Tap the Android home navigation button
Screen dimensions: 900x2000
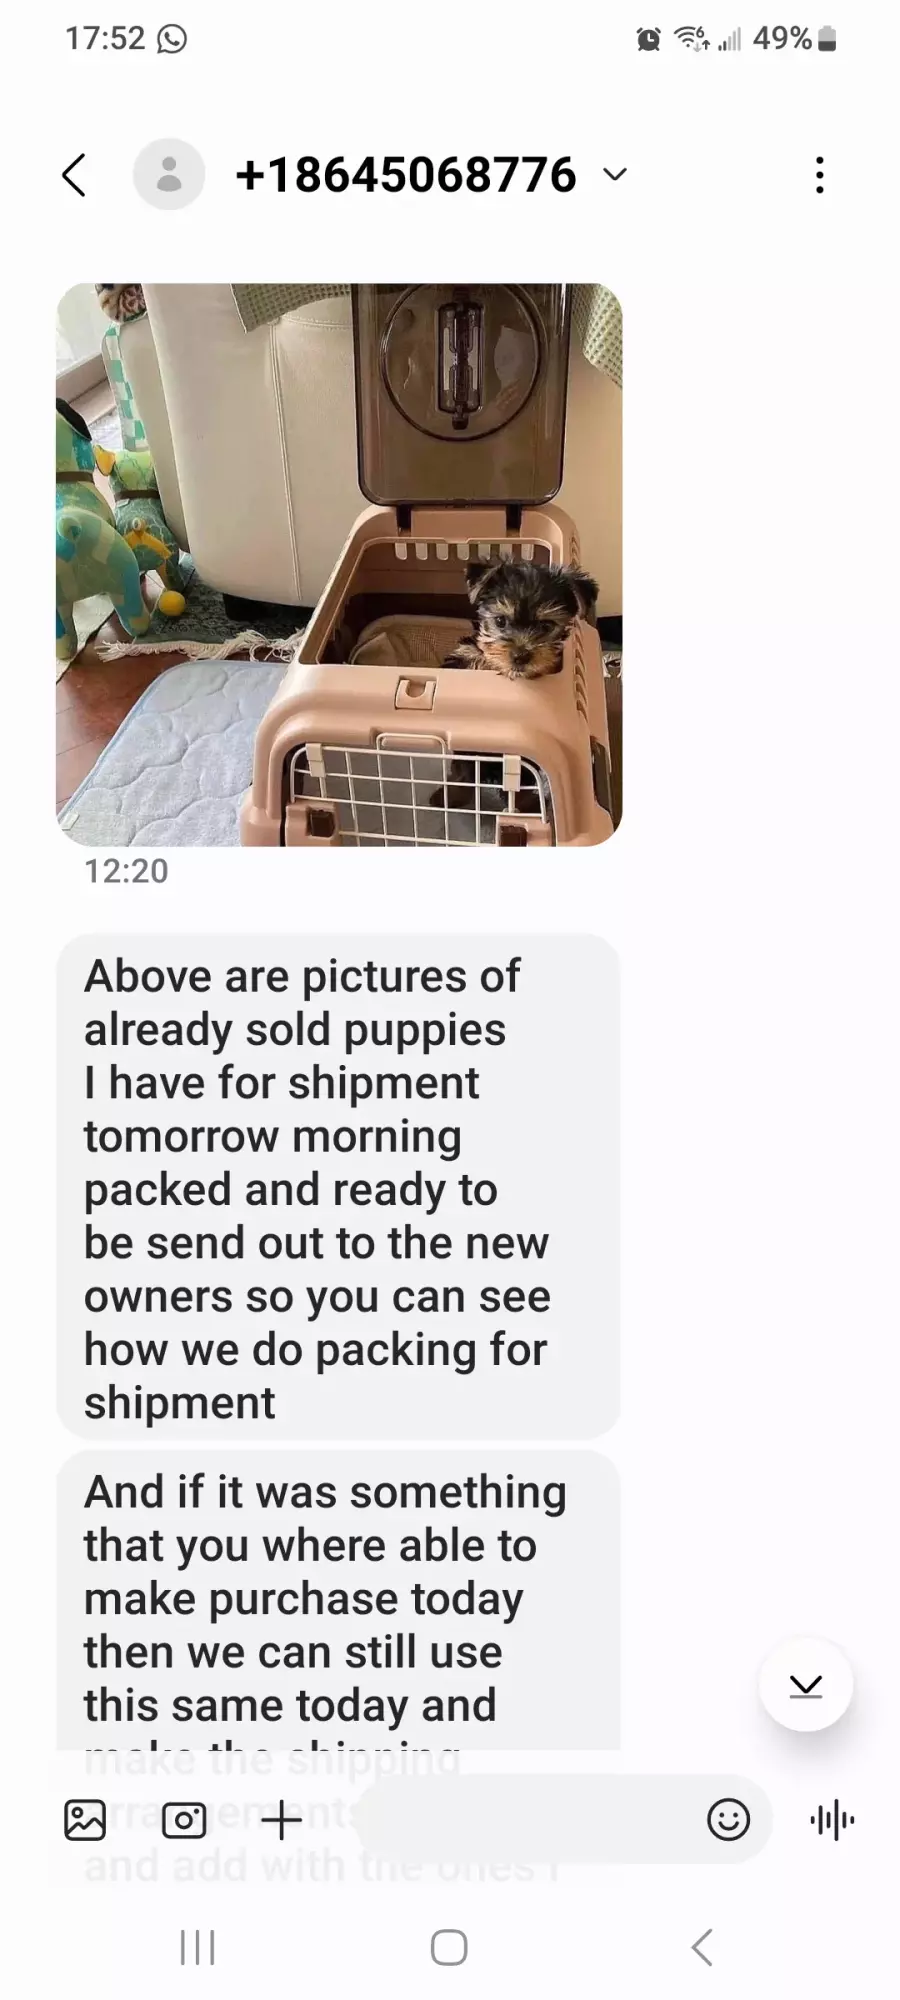pyautogui.click(x=449, y=1947)
